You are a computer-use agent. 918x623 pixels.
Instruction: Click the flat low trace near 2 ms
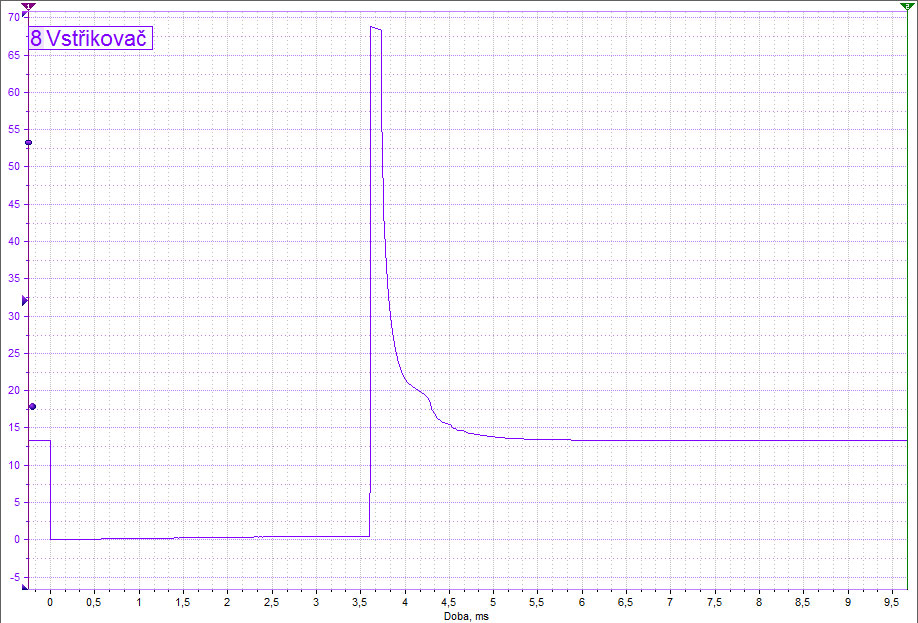[227, 537]
